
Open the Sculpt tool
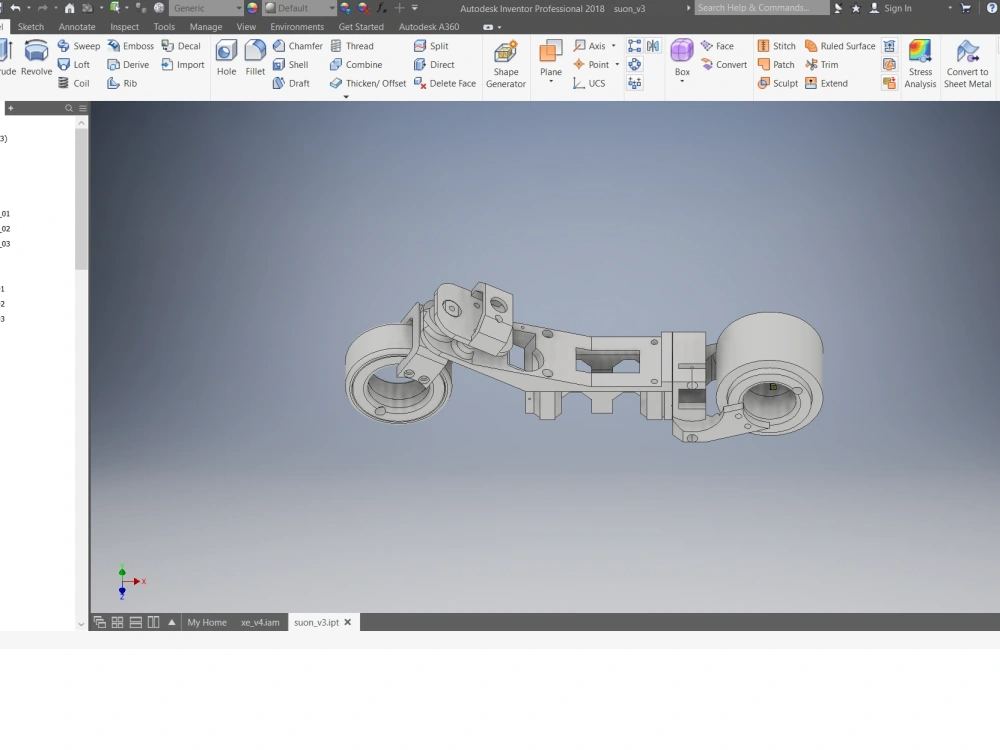coord(777,83)
